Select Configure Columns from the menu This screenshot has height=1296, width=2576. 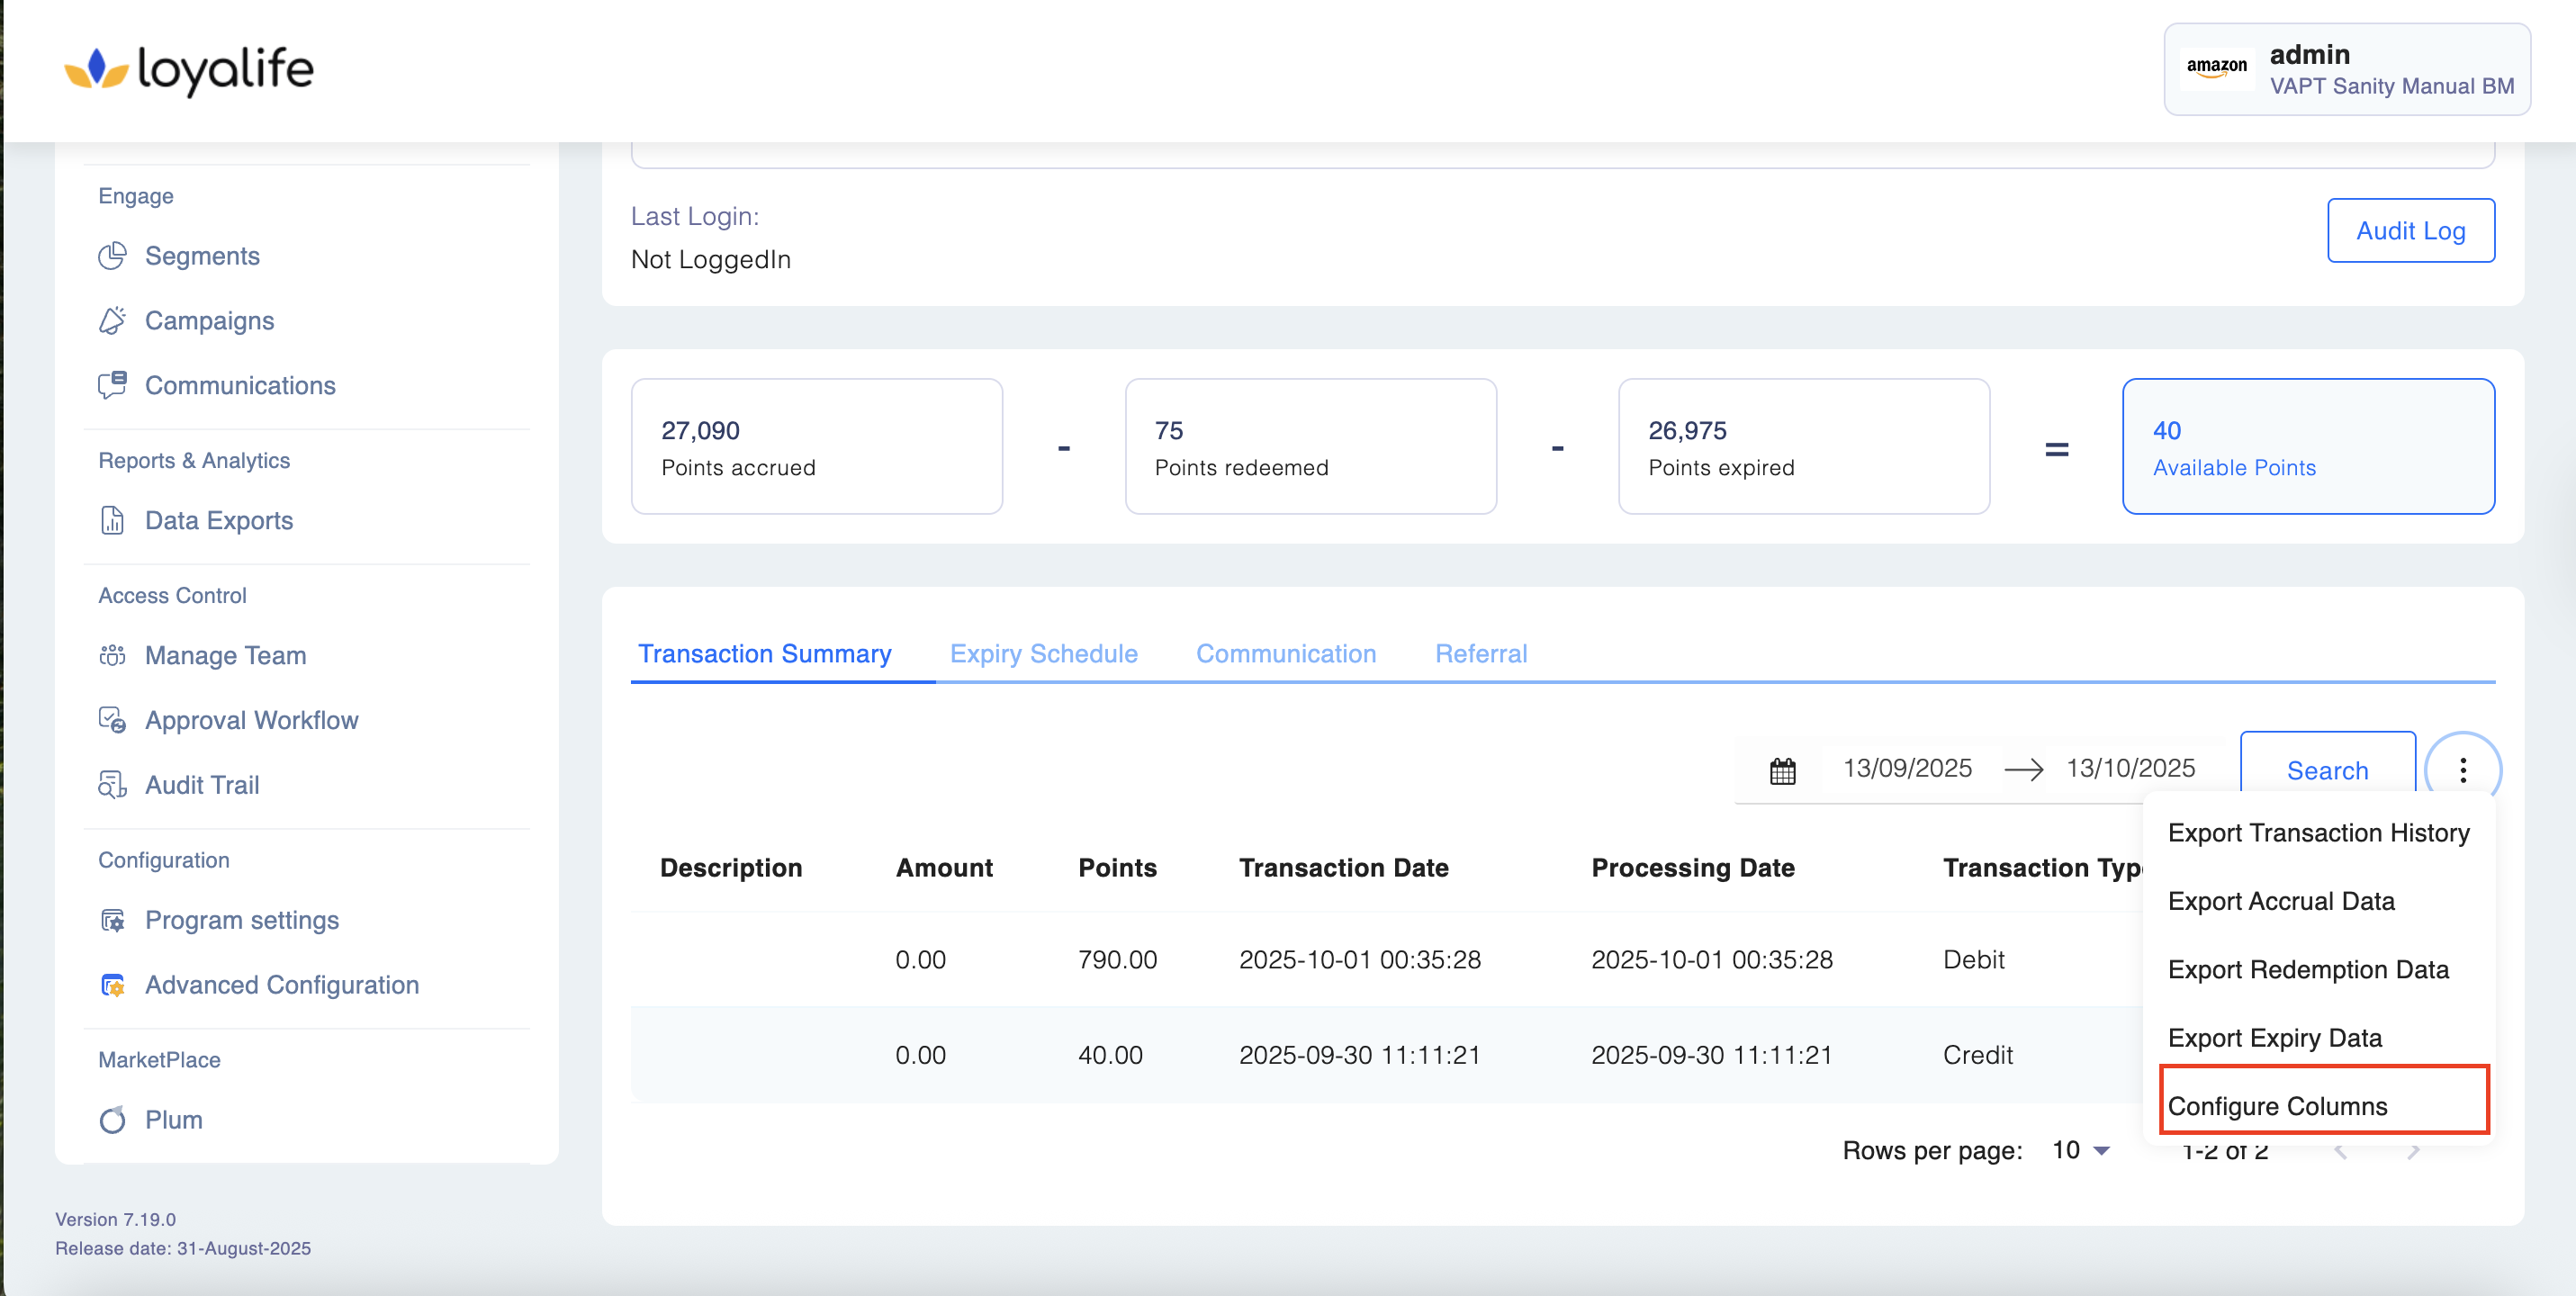point(2277,1105)
